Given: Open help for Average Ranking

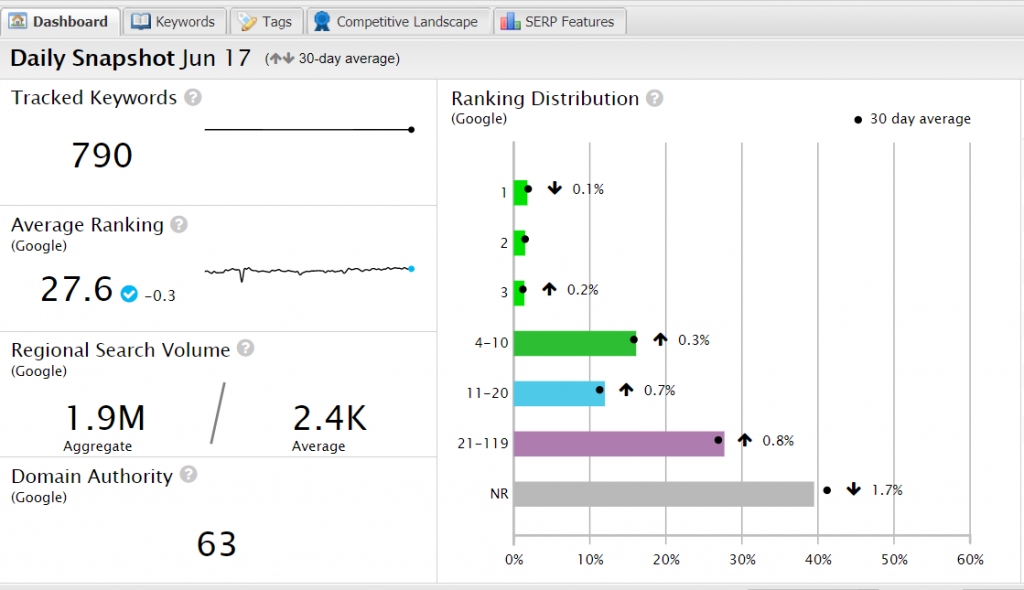Looking at the screenshot, I should point(179,225).
